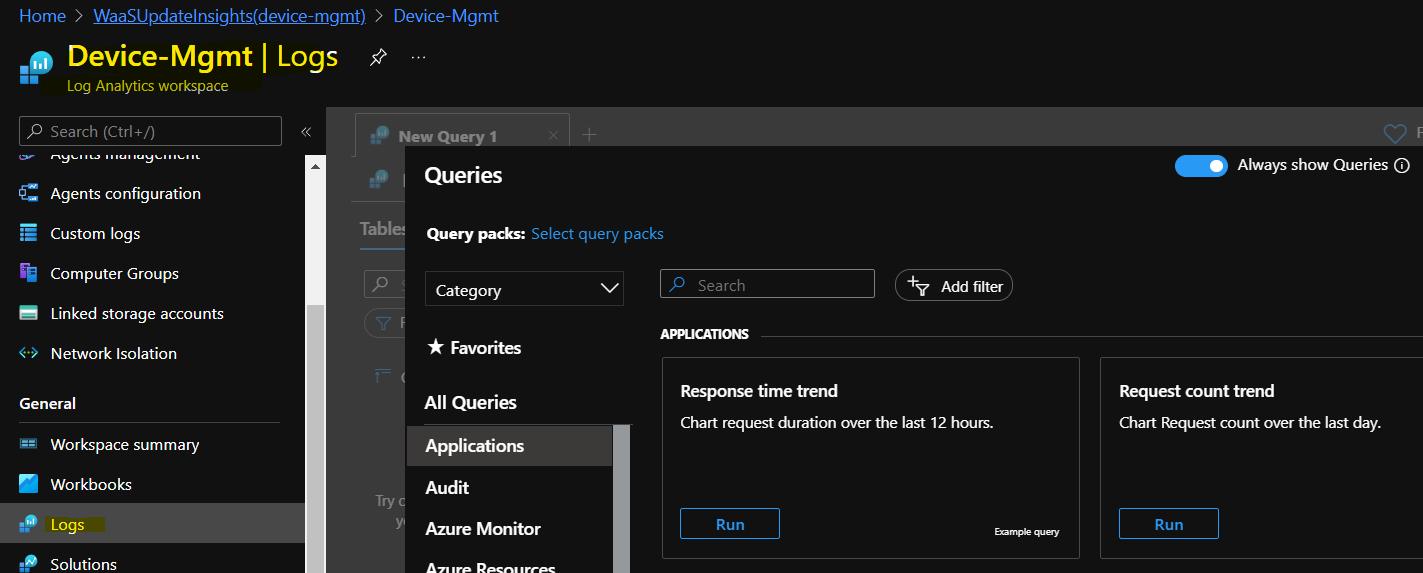The image size is (1423, 573).
Task: Click the Agents configuration icon
Action: click(x=29, y=193)
